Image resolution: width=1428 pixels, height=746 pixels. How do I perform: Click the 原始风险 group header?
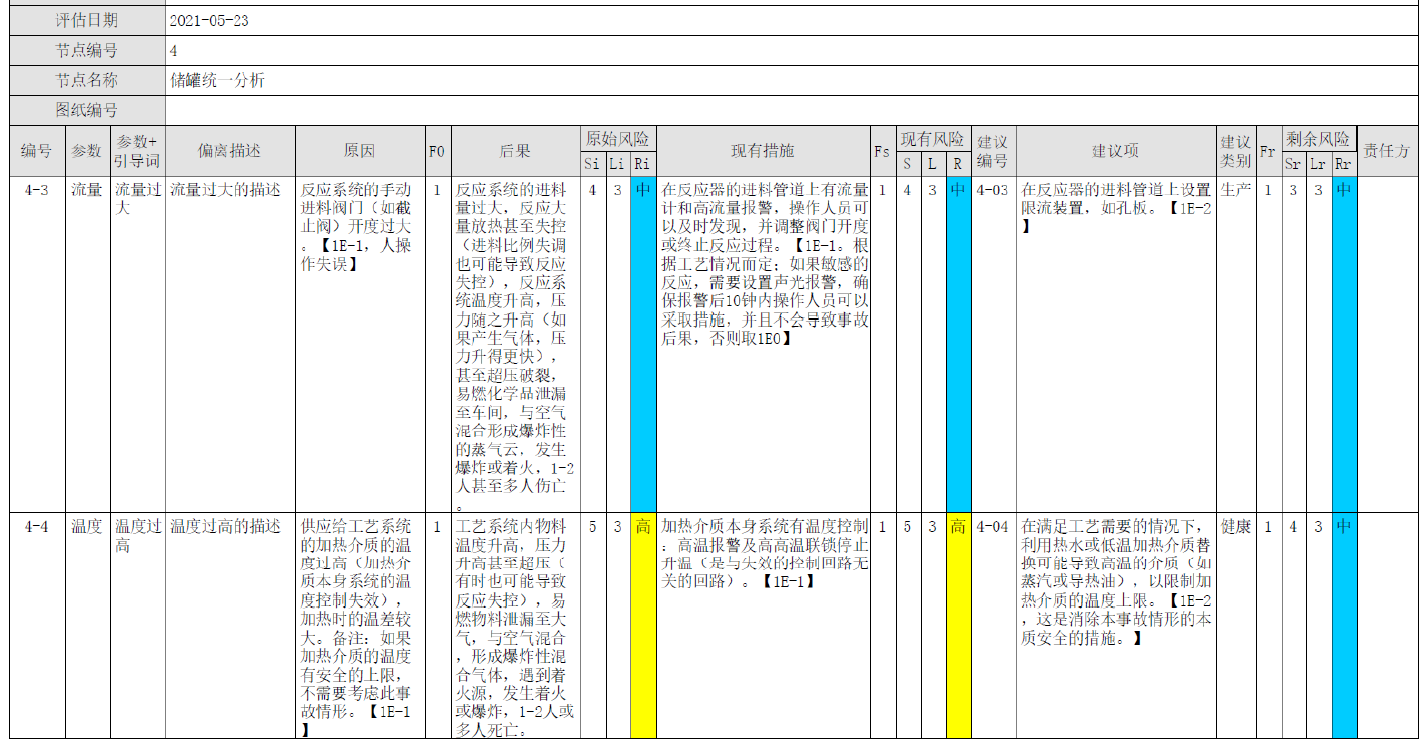[617, 138]
